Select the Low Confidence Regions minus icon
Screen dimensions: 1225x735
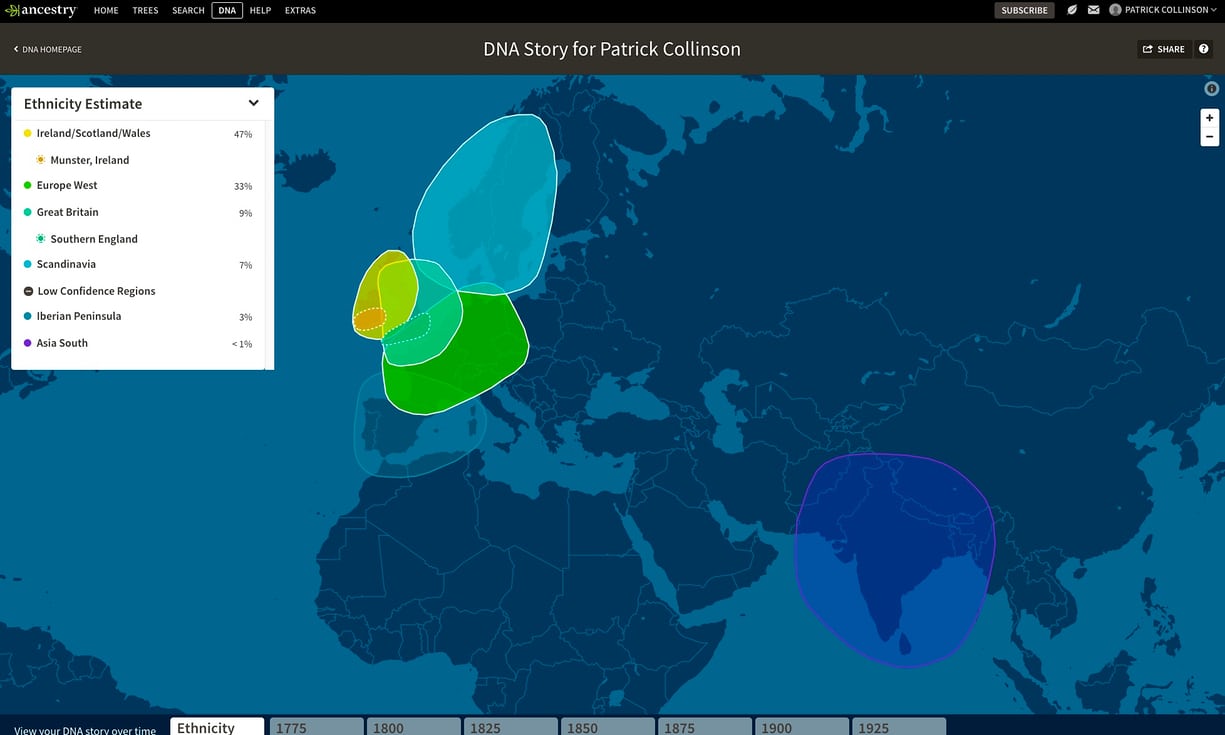click(x=26, y=290)
